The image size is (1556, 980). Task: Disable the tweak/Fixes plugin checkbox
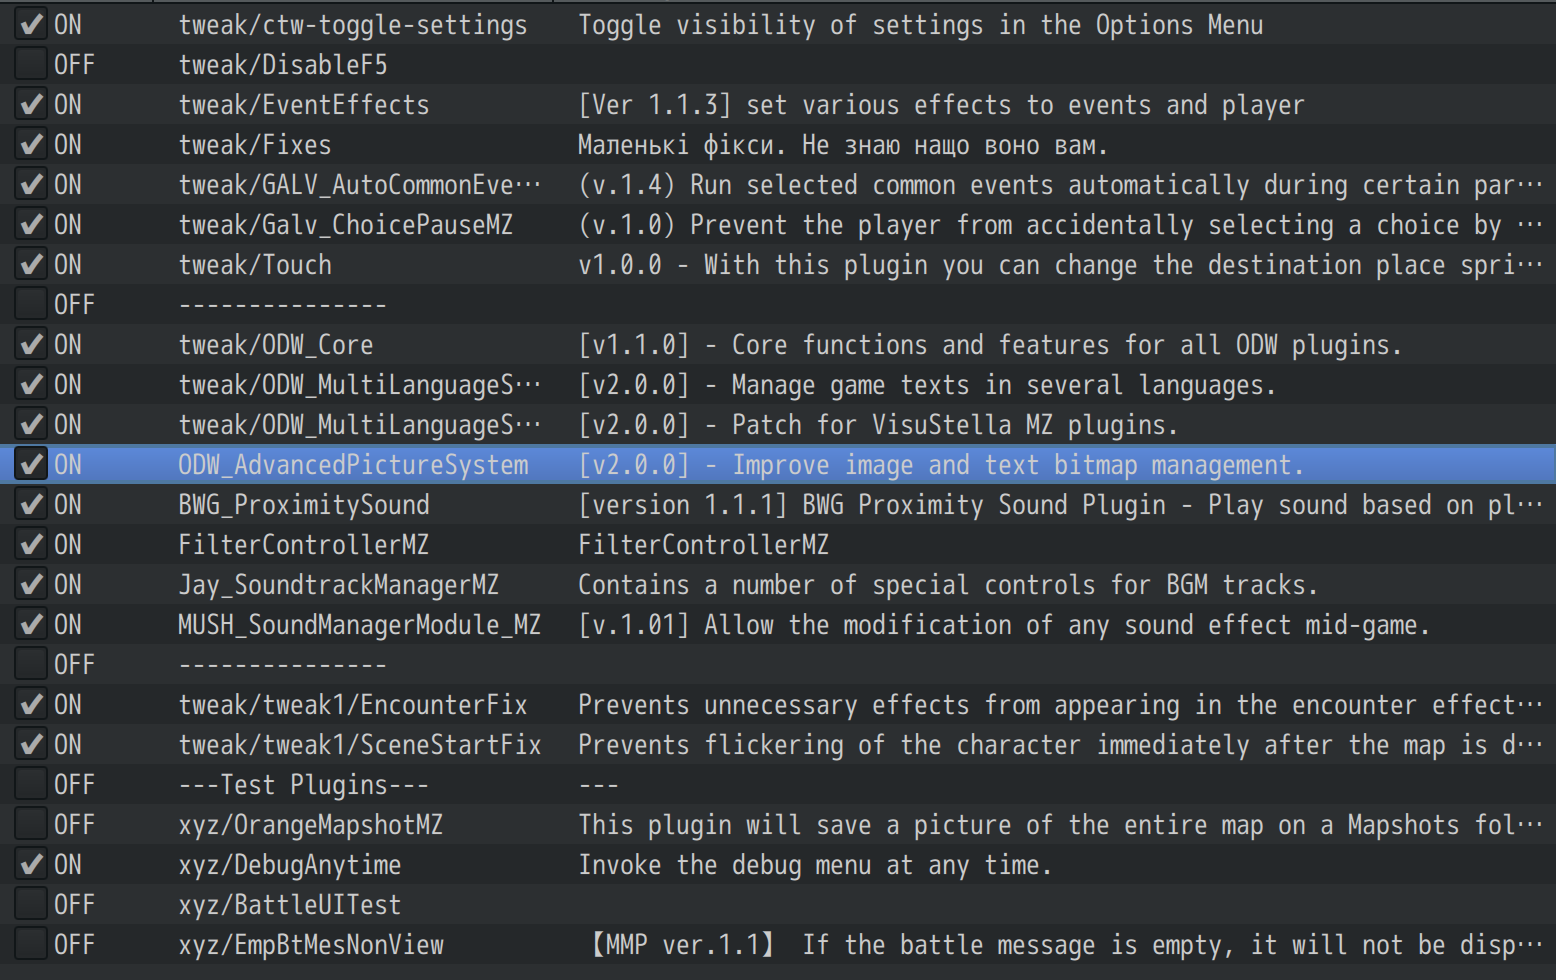click(31, 144)
